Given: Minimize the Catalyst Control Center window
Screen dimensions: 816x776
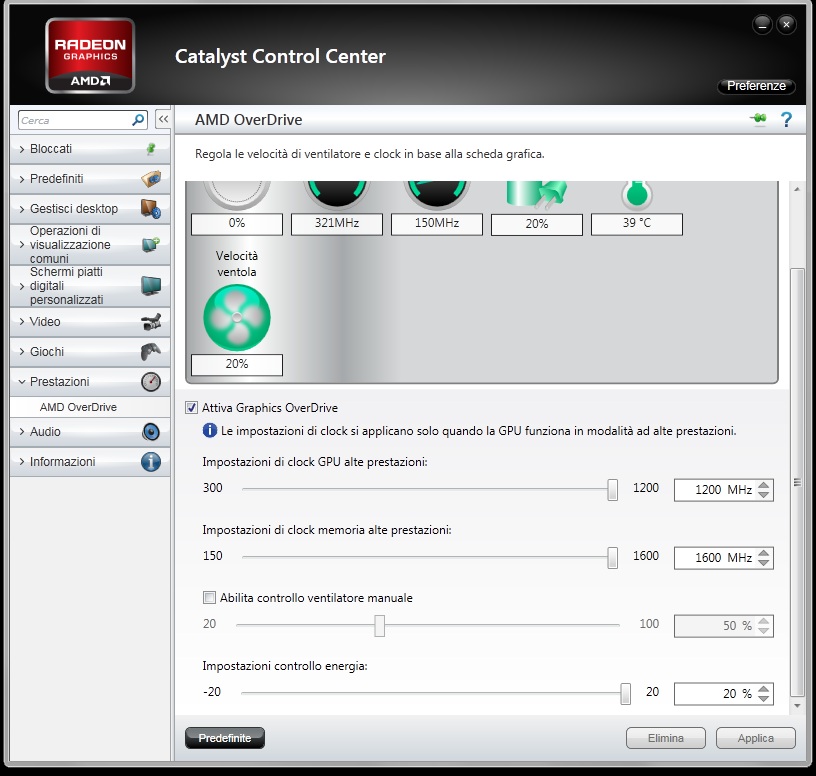Looking at the screenshot, I should coord(762,24).
